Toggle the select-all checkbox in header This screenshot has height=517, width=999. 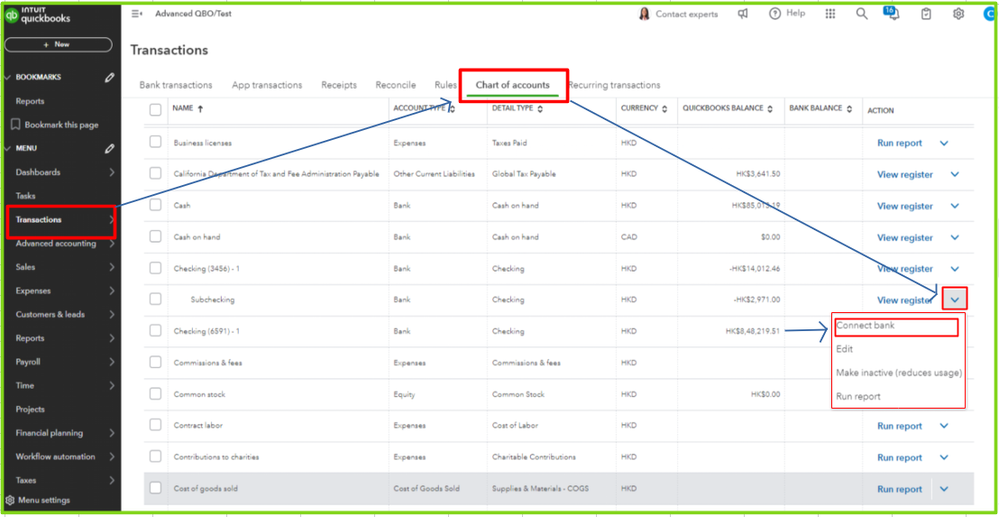click(x=155, y=110)
